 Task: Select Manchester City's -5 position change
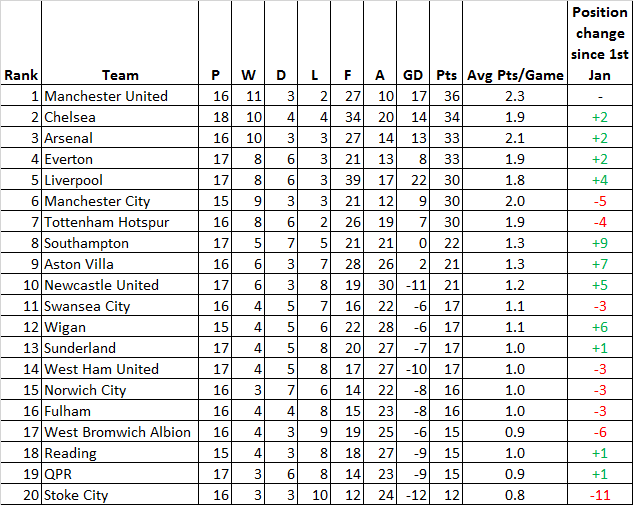point(599,201)
